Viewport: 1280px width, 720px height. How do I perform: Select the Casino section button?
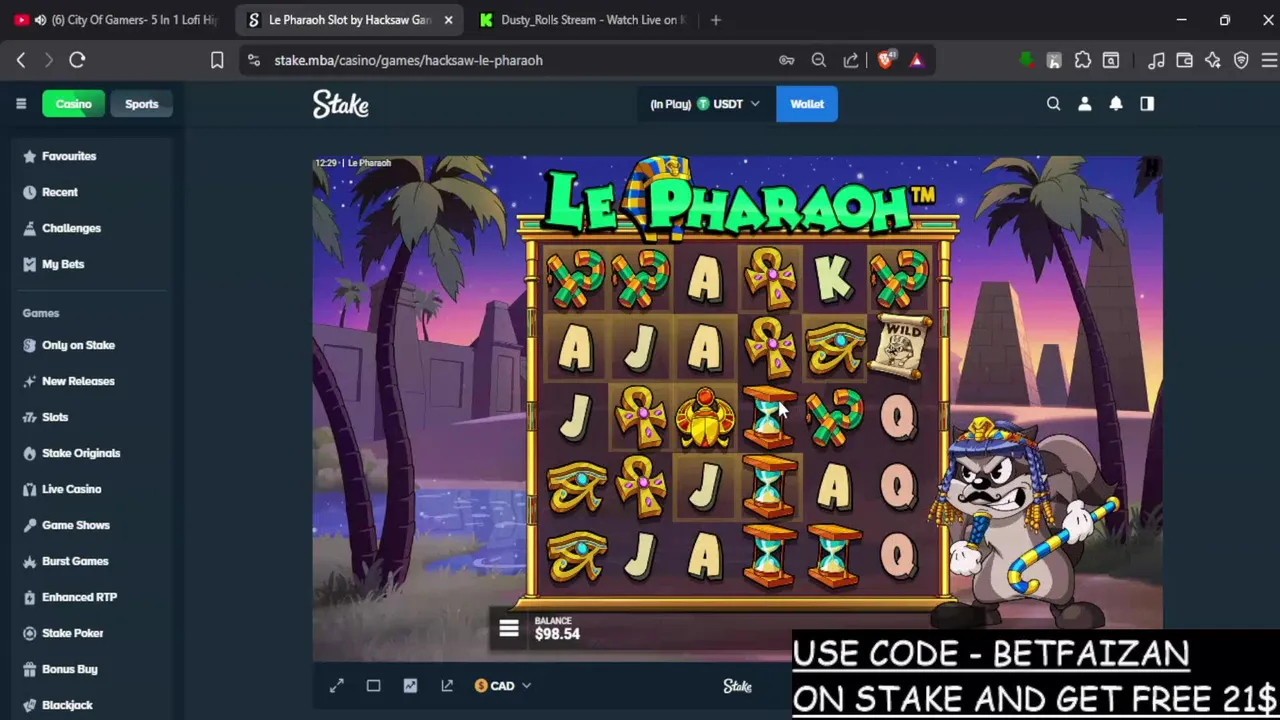click(73, 104)
